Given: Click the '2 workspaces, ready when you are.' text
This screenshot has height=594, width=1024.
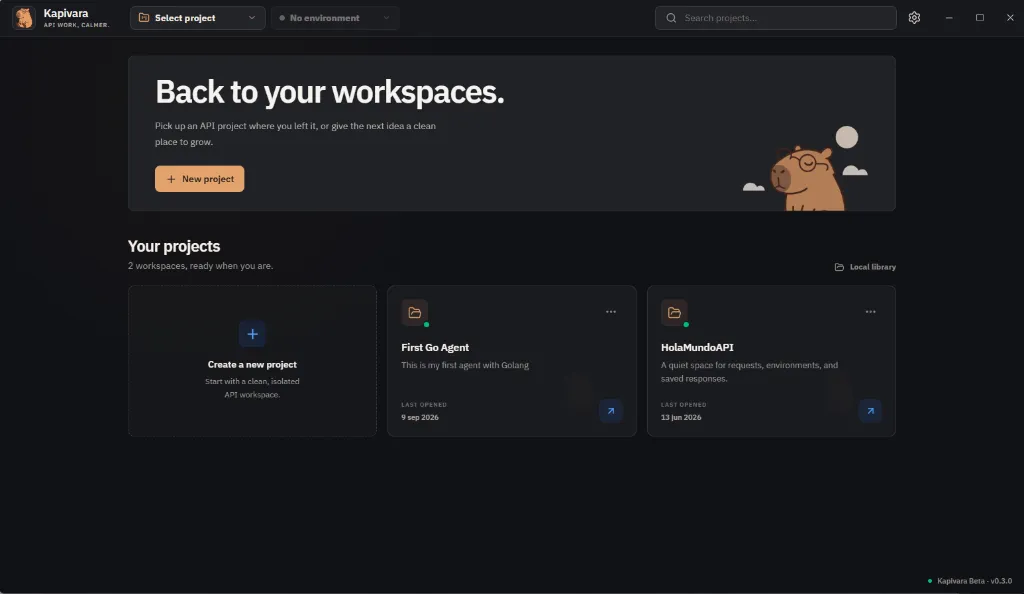Looking at the screenshot, I should pyautogui.click(x=200, y=266).
